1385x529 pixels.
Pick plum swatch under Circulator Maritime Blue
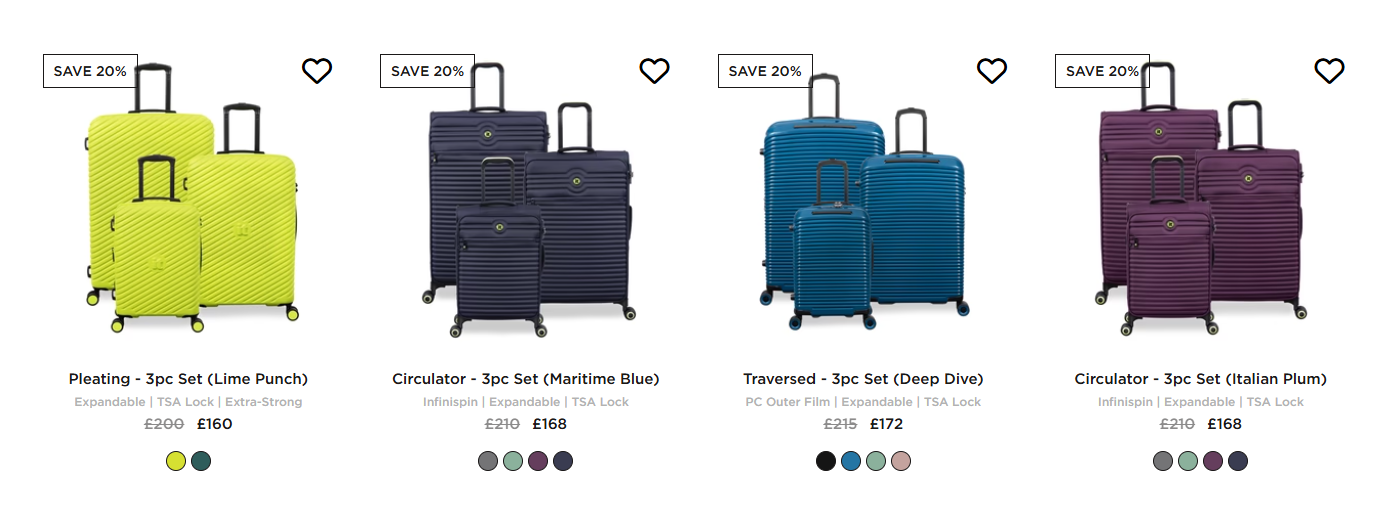coord(538,461)
